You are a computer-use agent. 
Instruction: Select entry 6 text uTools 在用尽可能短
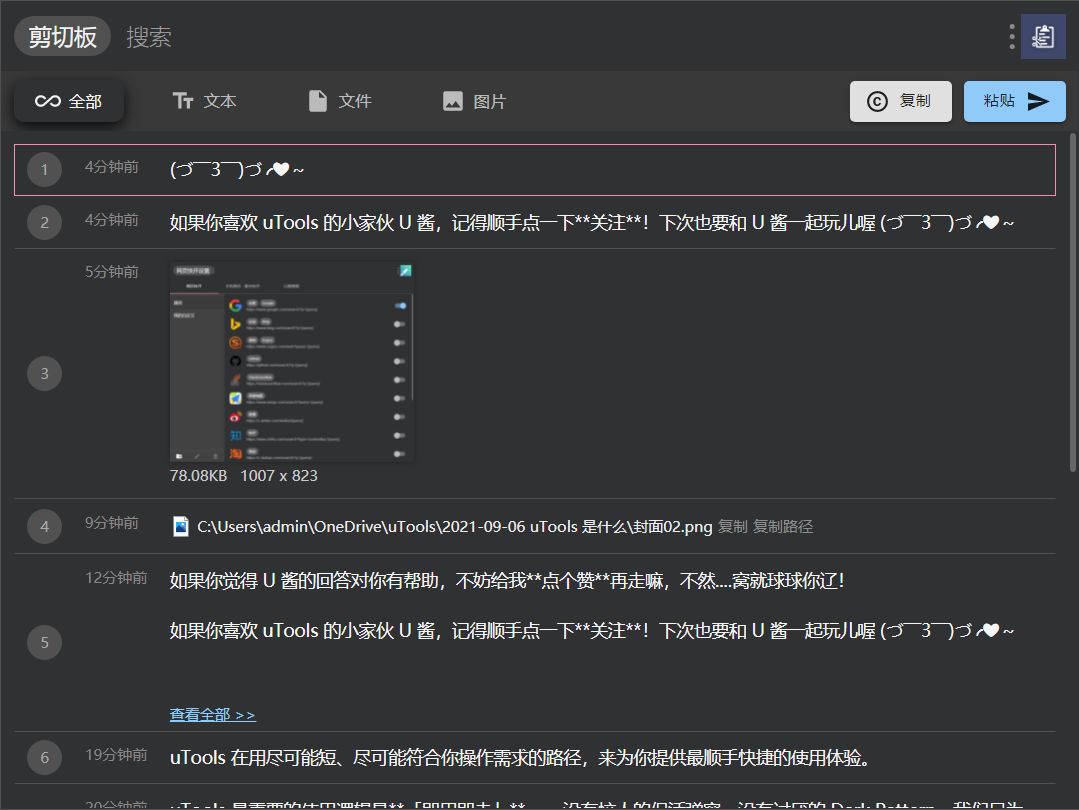(x=521, y=758)
